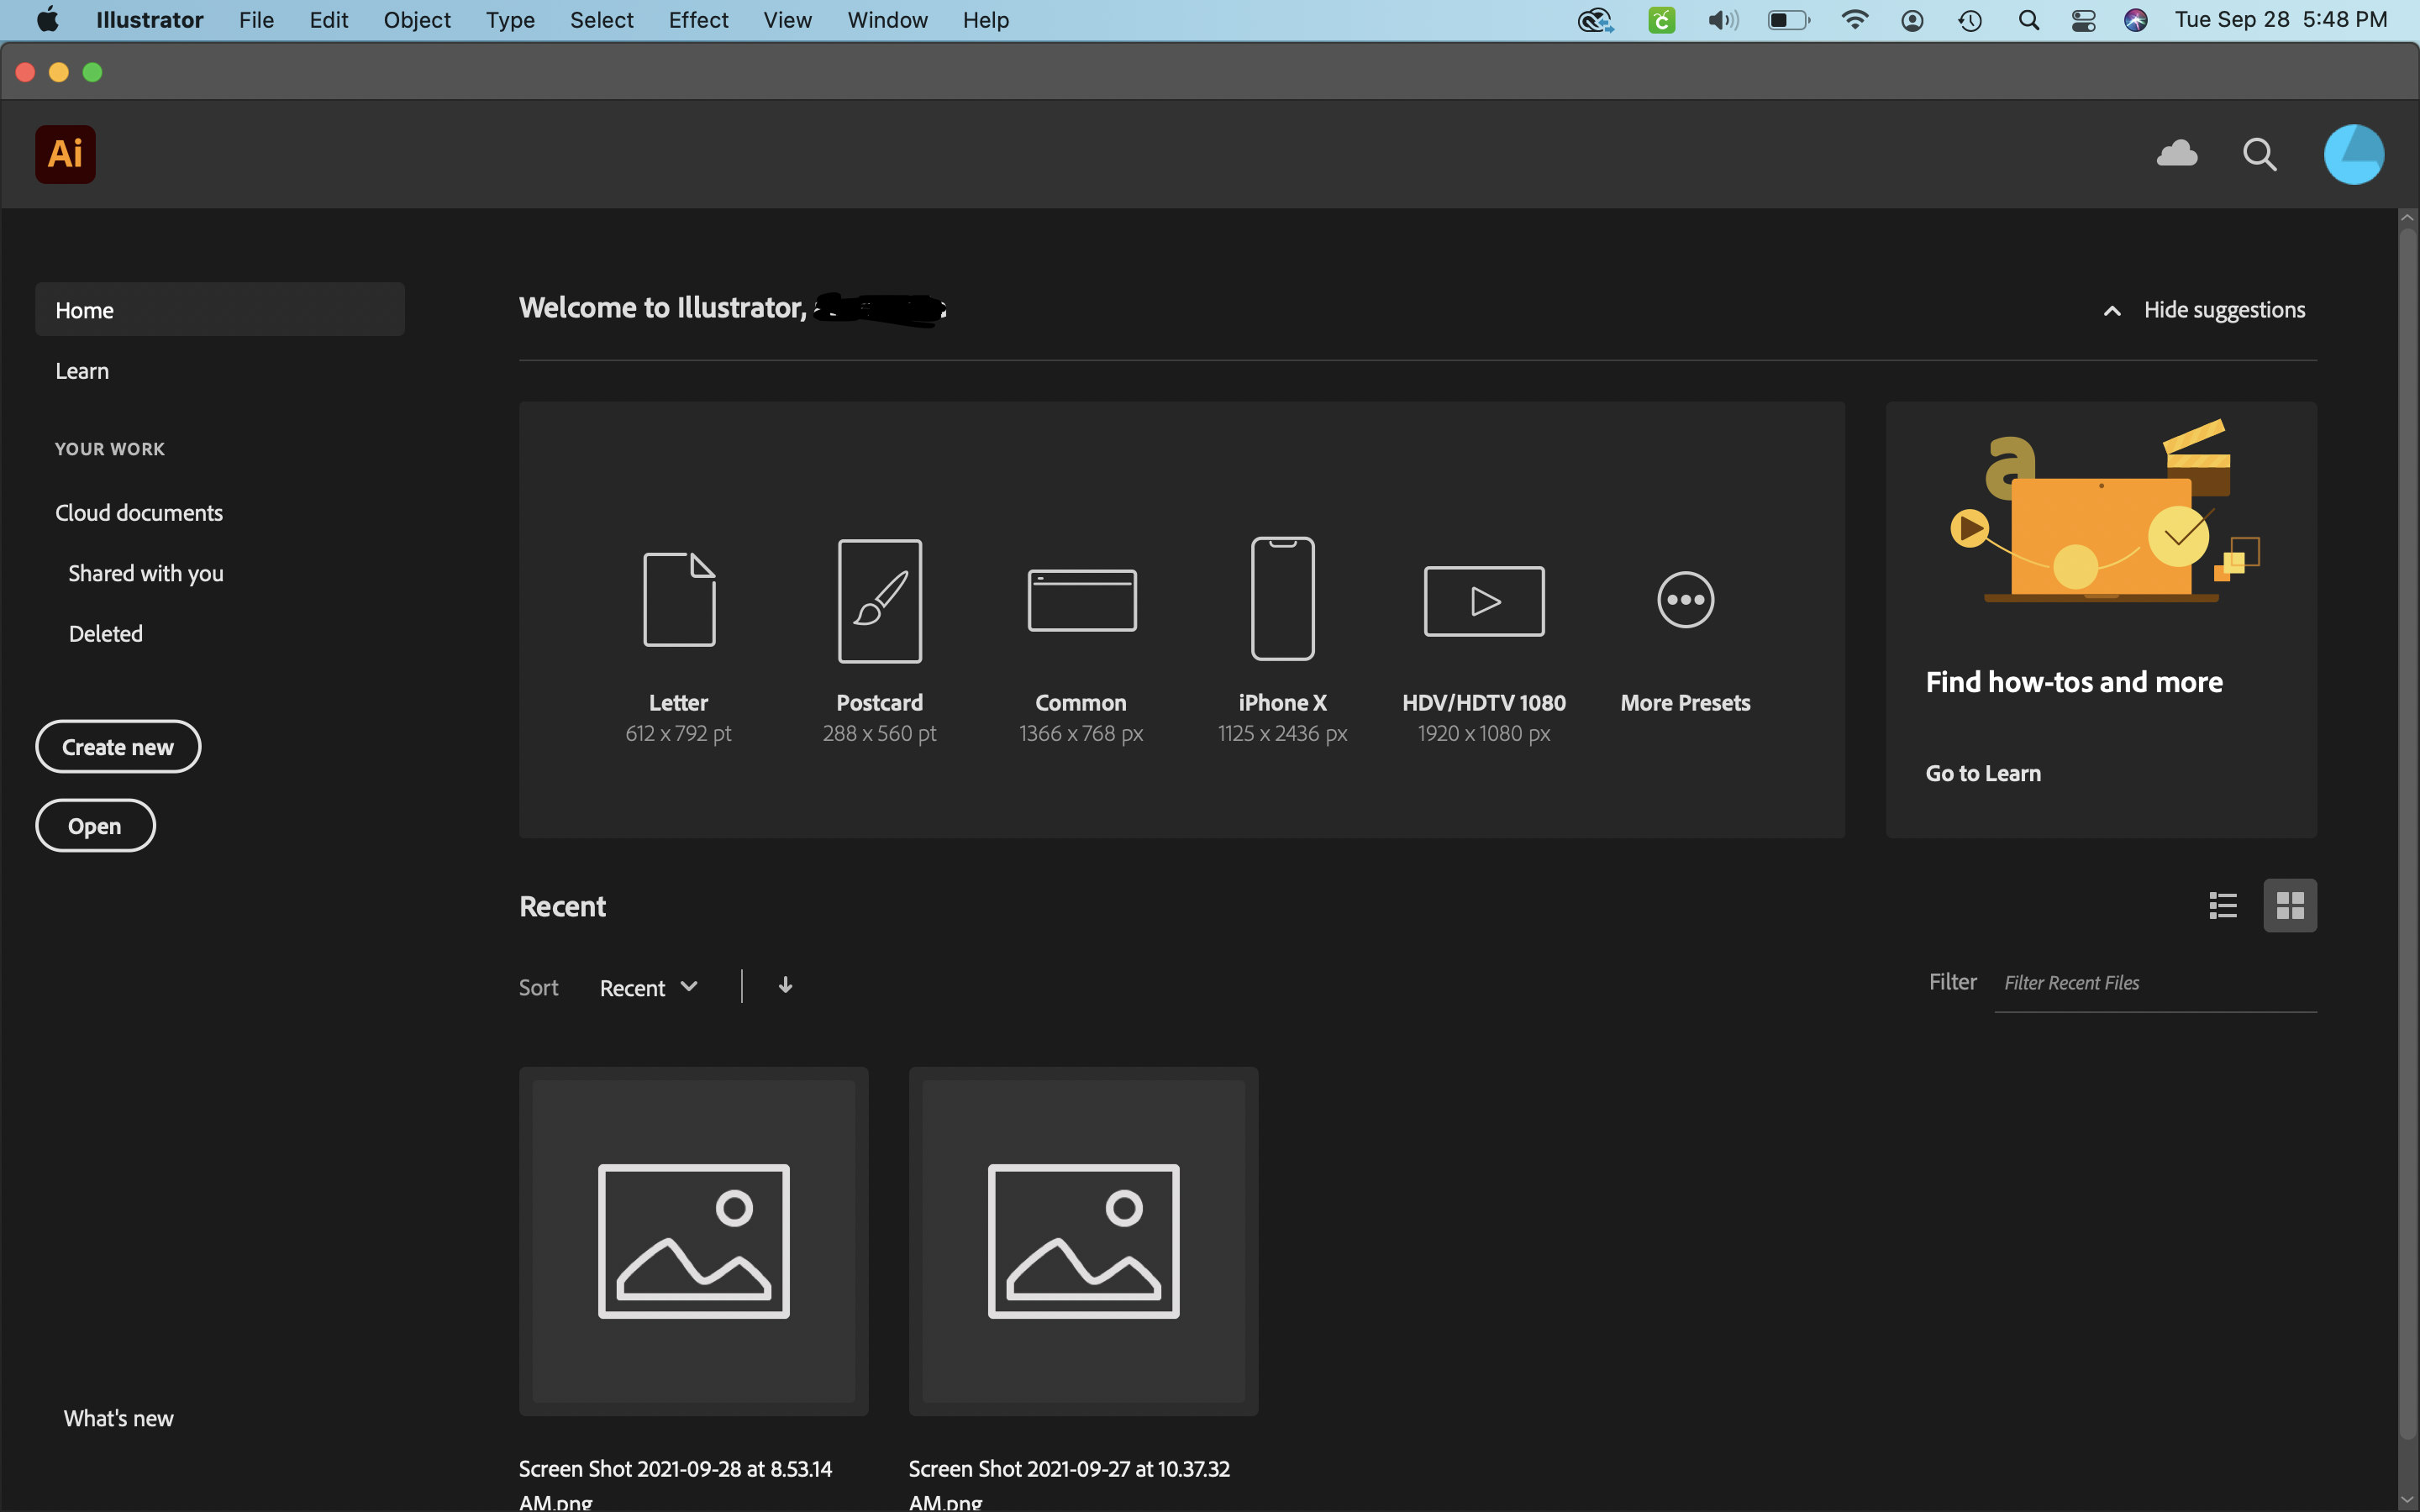Viewport: 2420px width, 1512px height.
Task: Switch Recent files to grid view
Action: (2289, 905)
